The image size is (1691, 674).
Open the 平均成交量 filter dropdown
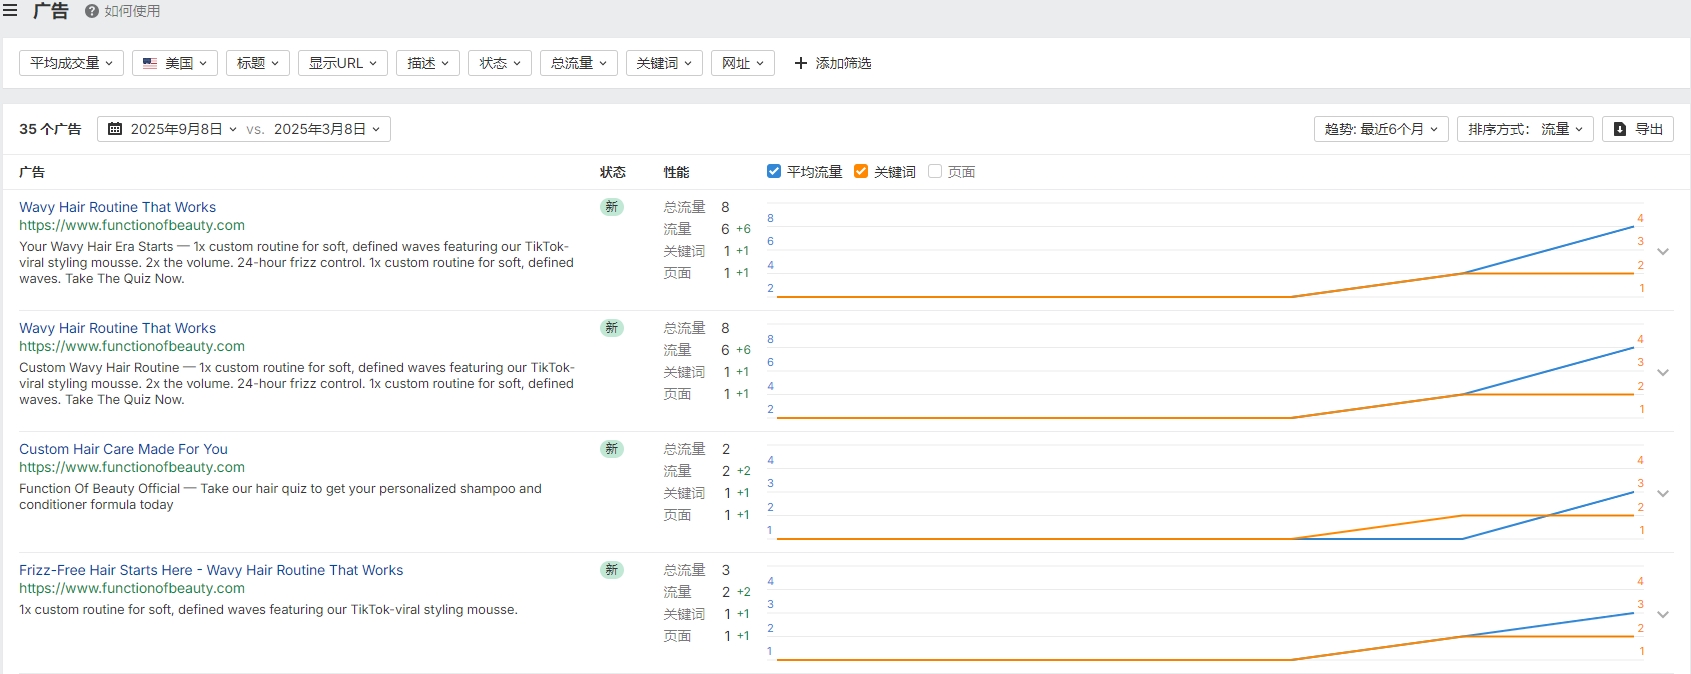pos(72,63)
